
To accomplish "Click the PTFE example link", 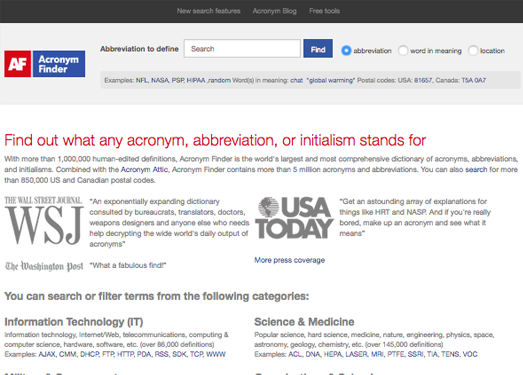I will point(396,354).
